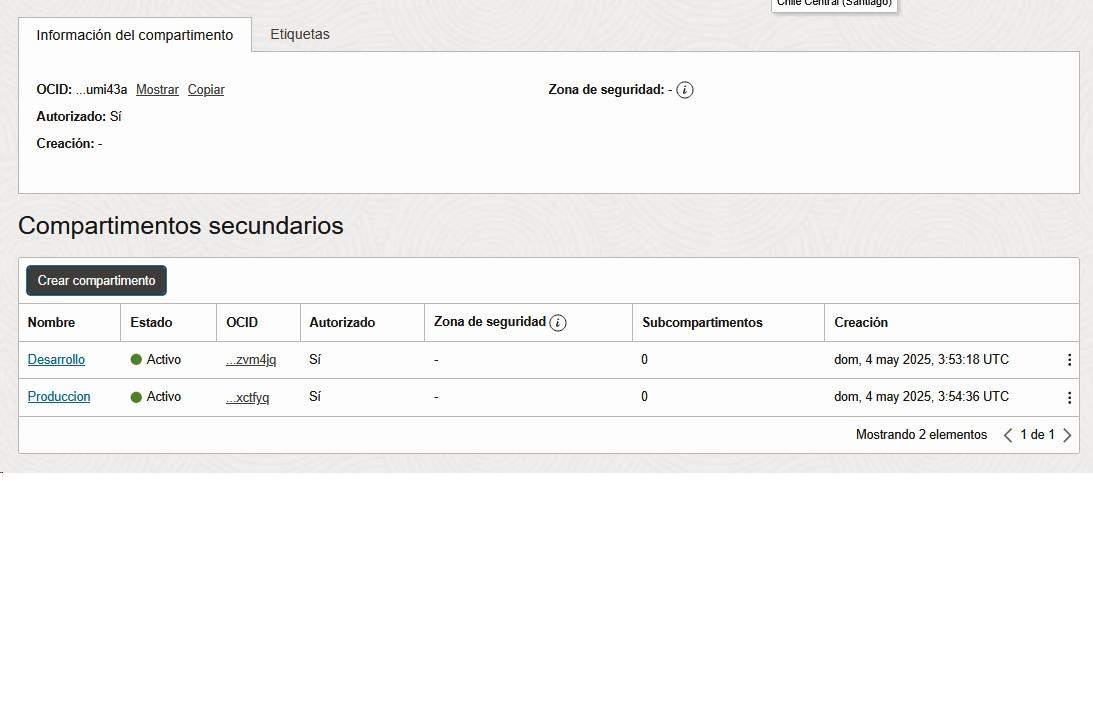Click OCID ...zvm4jq of Desarrollo

pos(251,360)
